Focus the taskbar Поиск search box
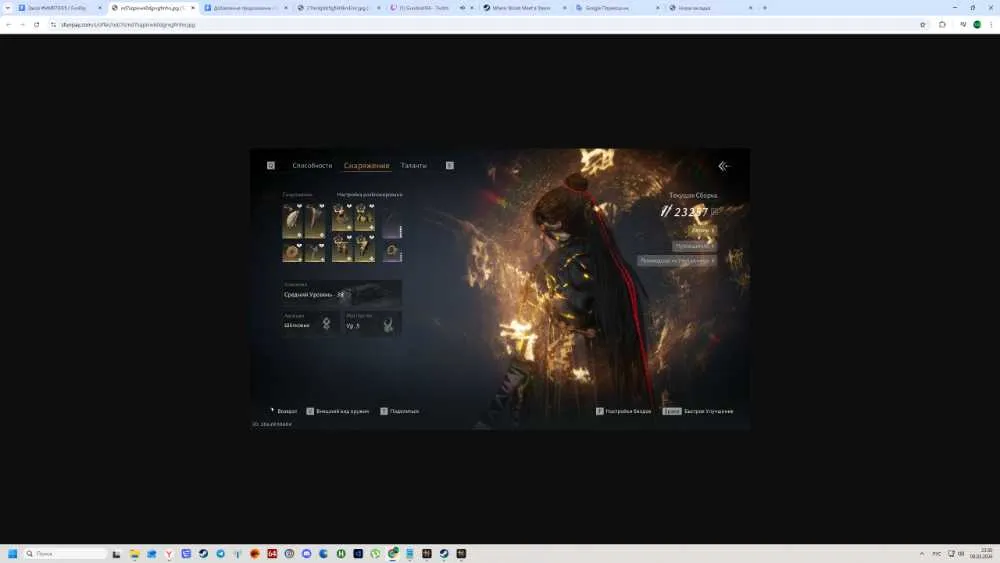The height and width of the screenshot is (563, 1000). (65, 553)
